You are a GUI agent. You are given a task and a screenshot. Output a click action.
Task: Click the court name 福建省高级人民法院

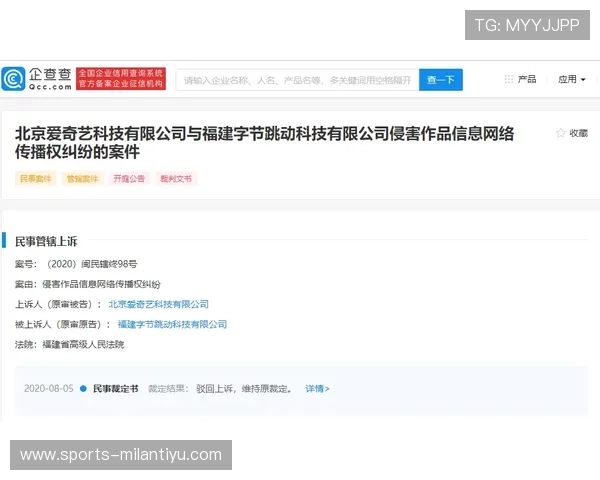83,344
